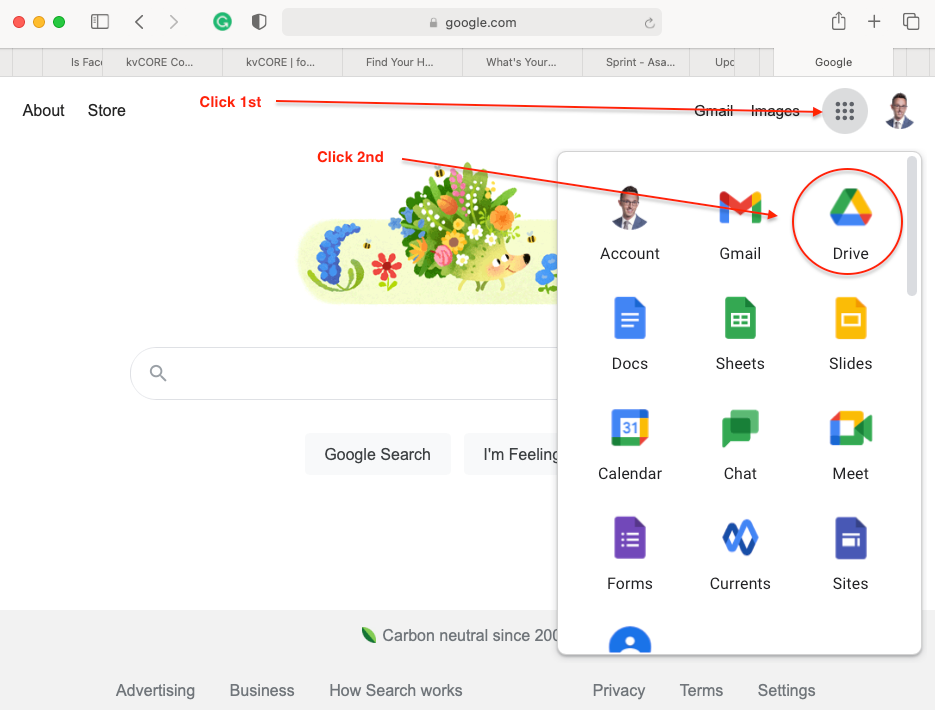Open the Advertising footer link

point(155,690)
